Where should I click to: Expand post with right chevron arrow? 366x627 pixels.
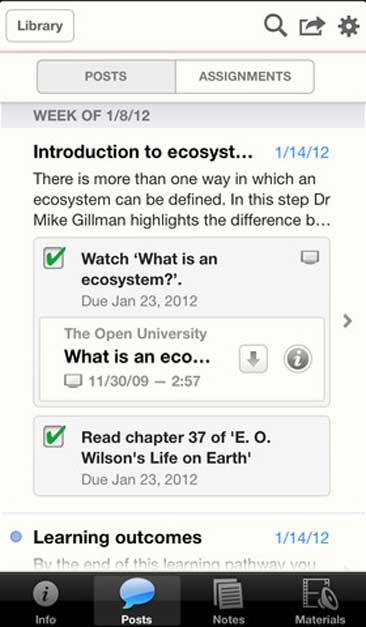click(348, 321)
